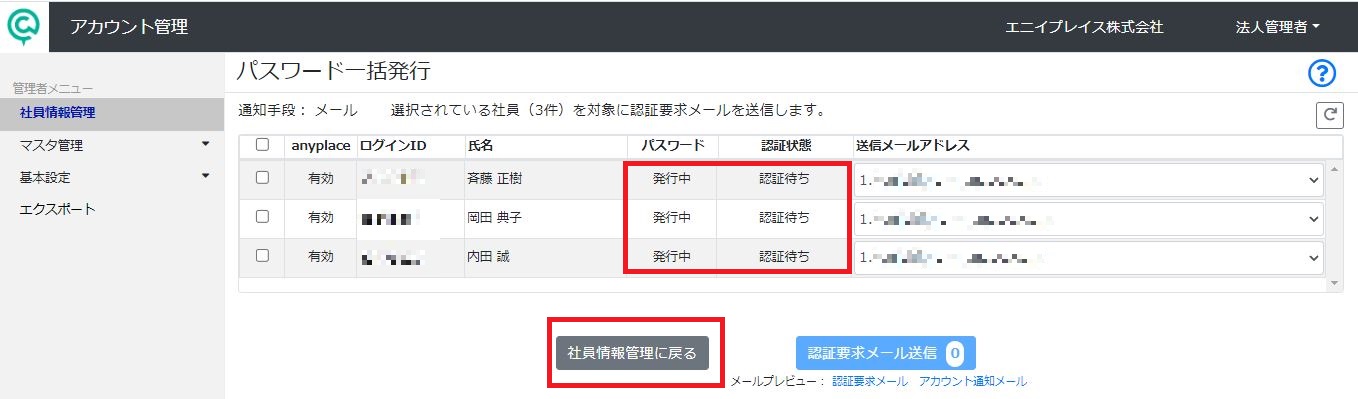
Task: Expand 基本設定 sidebar menu
Action: 112,177
